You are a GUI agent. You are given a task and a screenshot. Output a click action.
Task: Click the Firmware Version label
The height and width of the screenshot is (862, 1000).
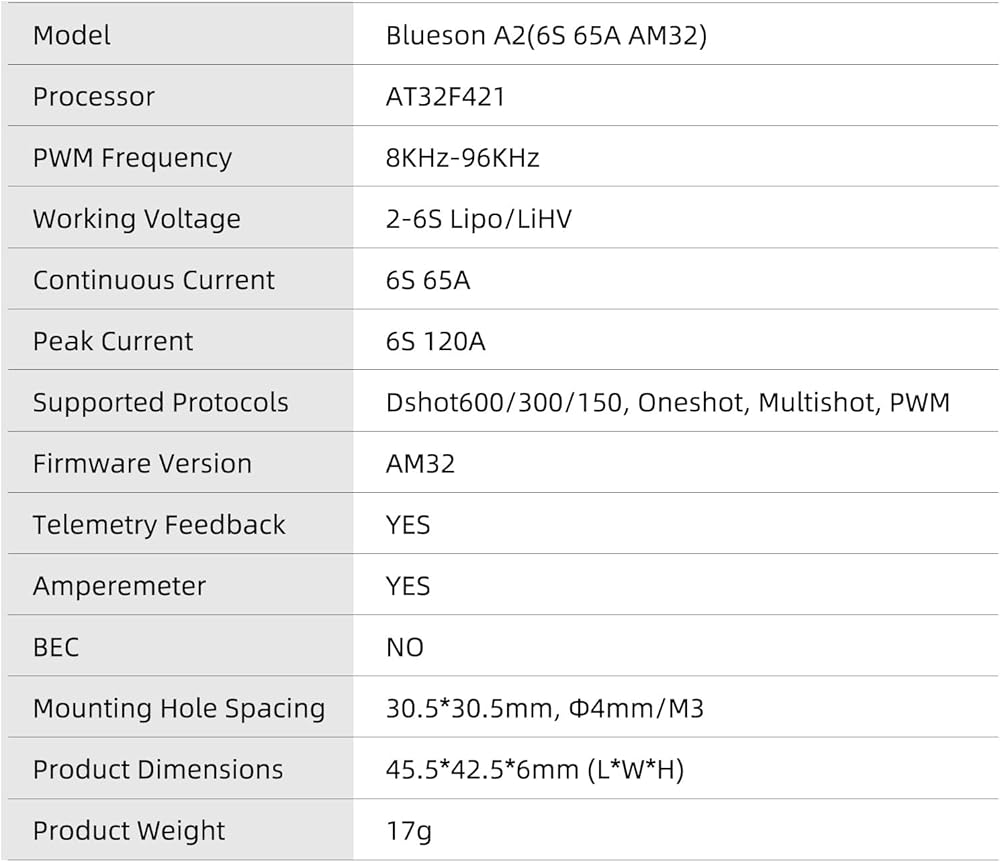click(x=142, y=464)
